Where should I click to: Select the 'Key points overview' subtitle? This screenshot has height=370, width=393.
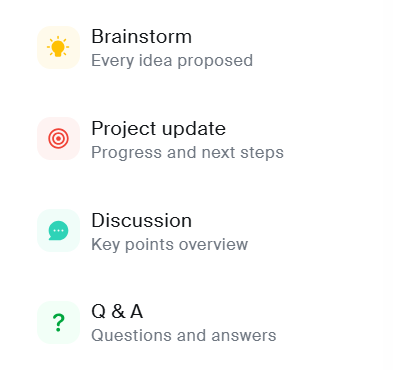pyautogui.click(x=169, y=245)
